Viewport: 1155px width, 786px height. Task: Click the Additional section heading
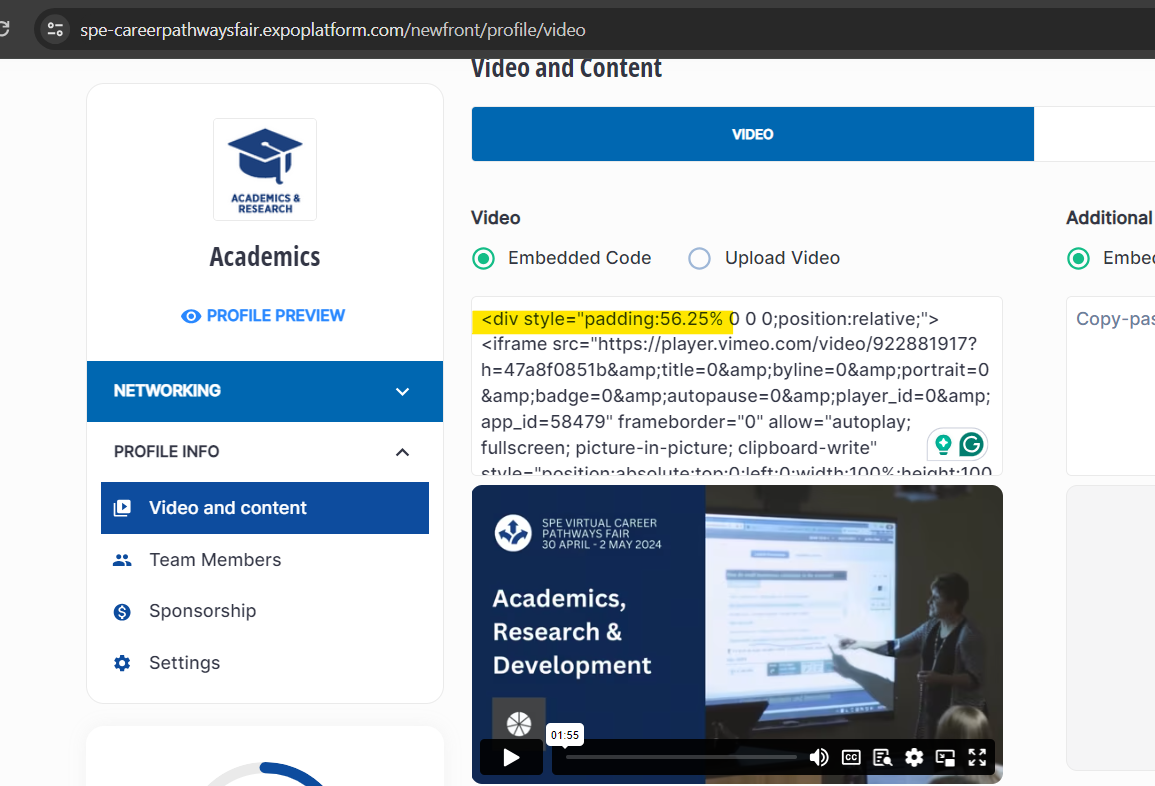1110,218
